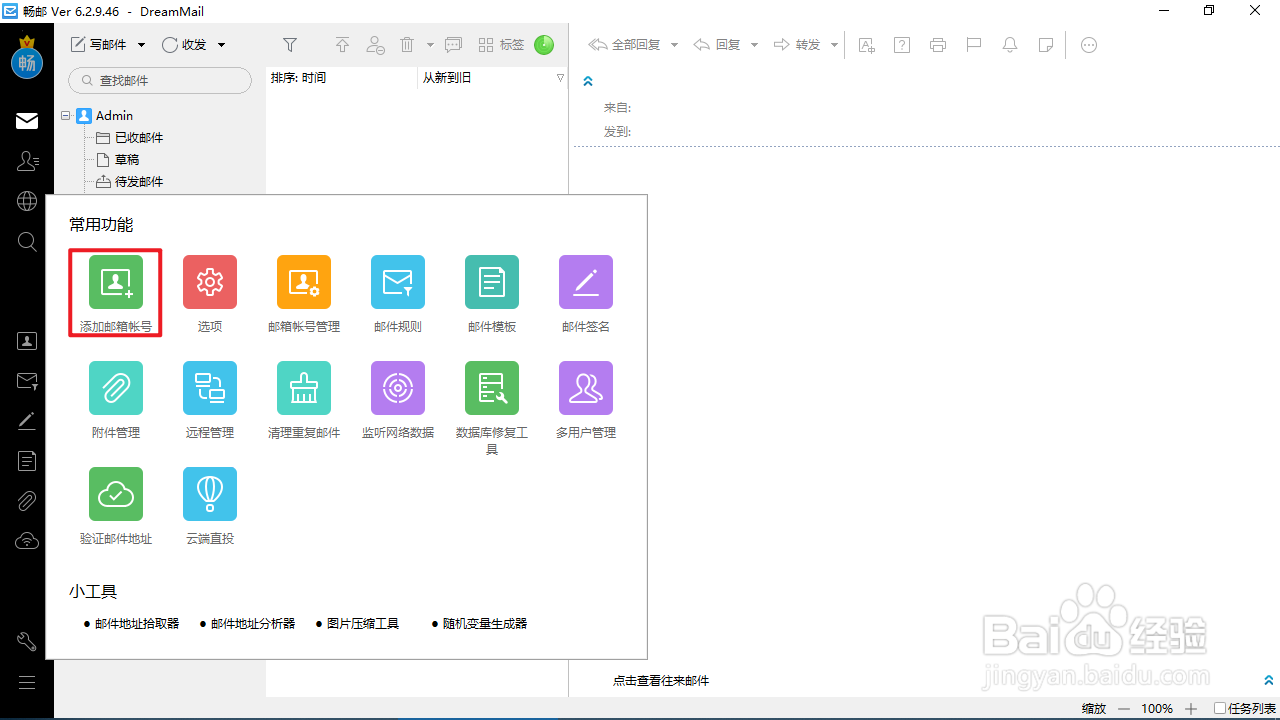Open the Options (选项) gear icon
The height and width of the screenshot is (720, 1280).
click(210, 282)
